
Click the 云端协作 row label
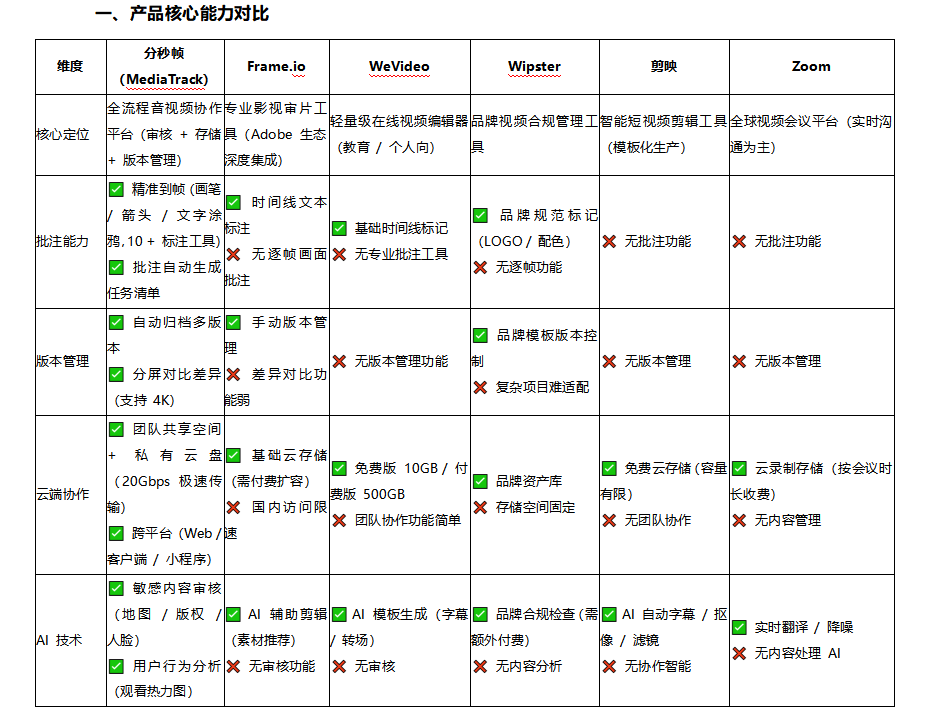[63, 494]
